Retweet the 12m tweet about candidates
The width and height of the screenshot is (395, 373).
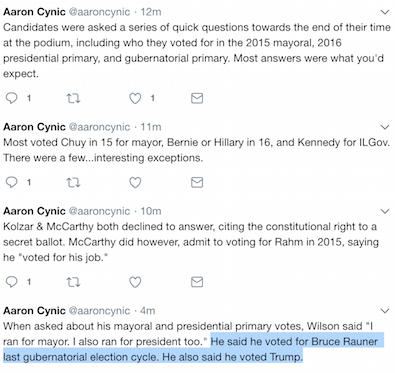coord(73,98)
